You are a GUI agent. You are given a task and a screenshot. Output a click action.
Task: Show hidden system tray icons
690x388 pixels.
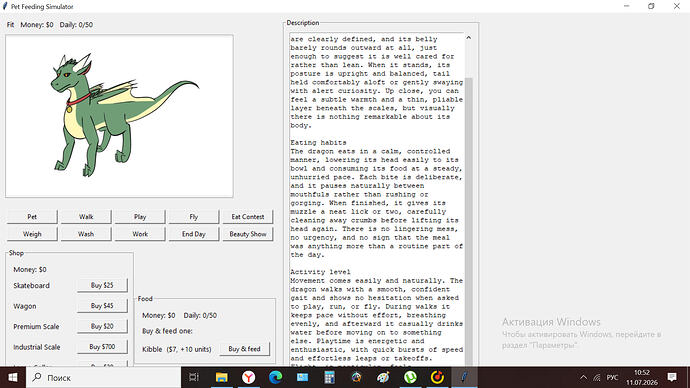coord(584,377)
